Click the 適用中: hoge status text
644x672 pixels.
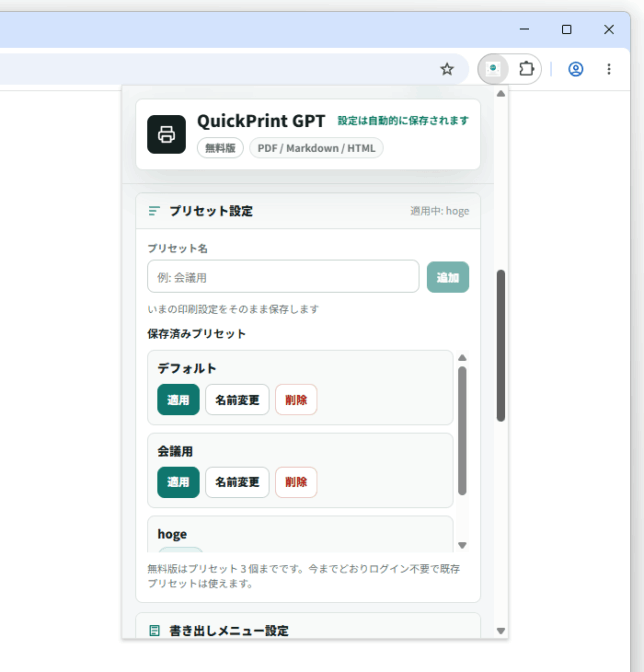[440, 211]
